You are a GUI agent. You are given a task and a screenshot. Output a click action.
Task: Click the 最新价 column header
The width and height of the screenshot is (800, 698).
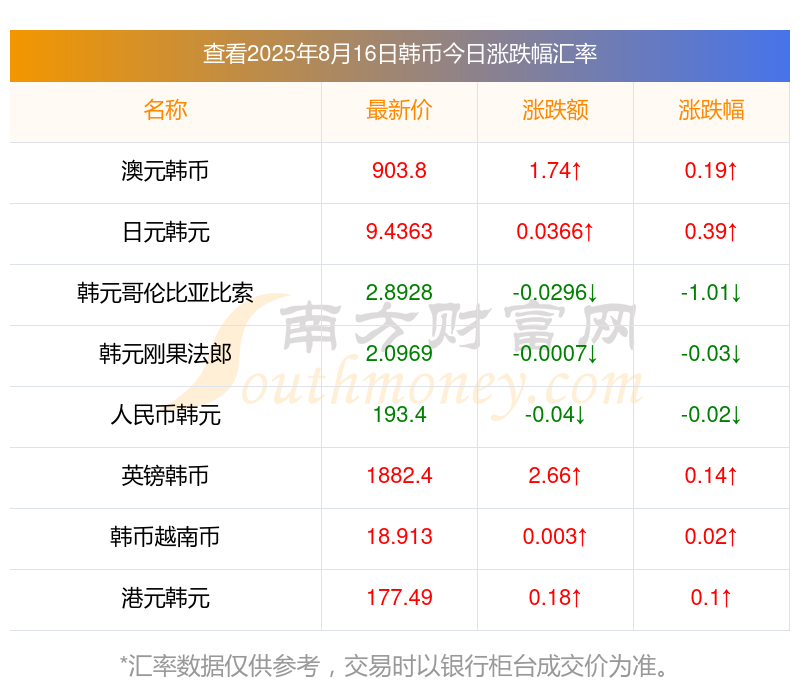[399, 110]
